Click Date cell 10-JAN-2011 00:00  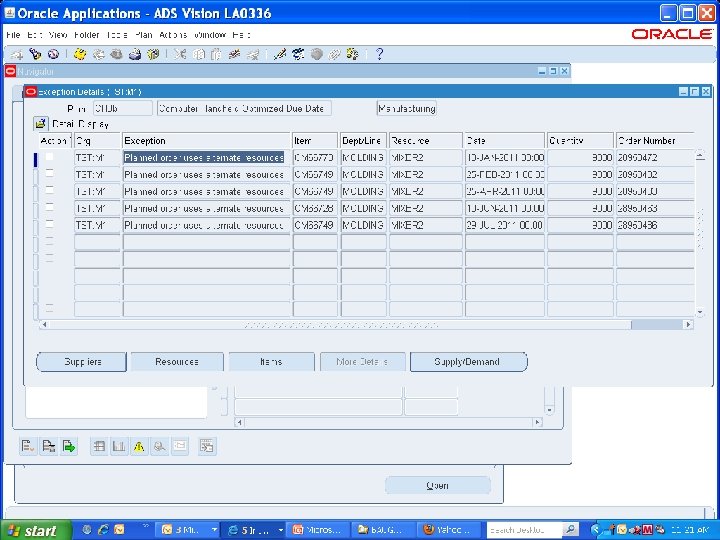505,158
